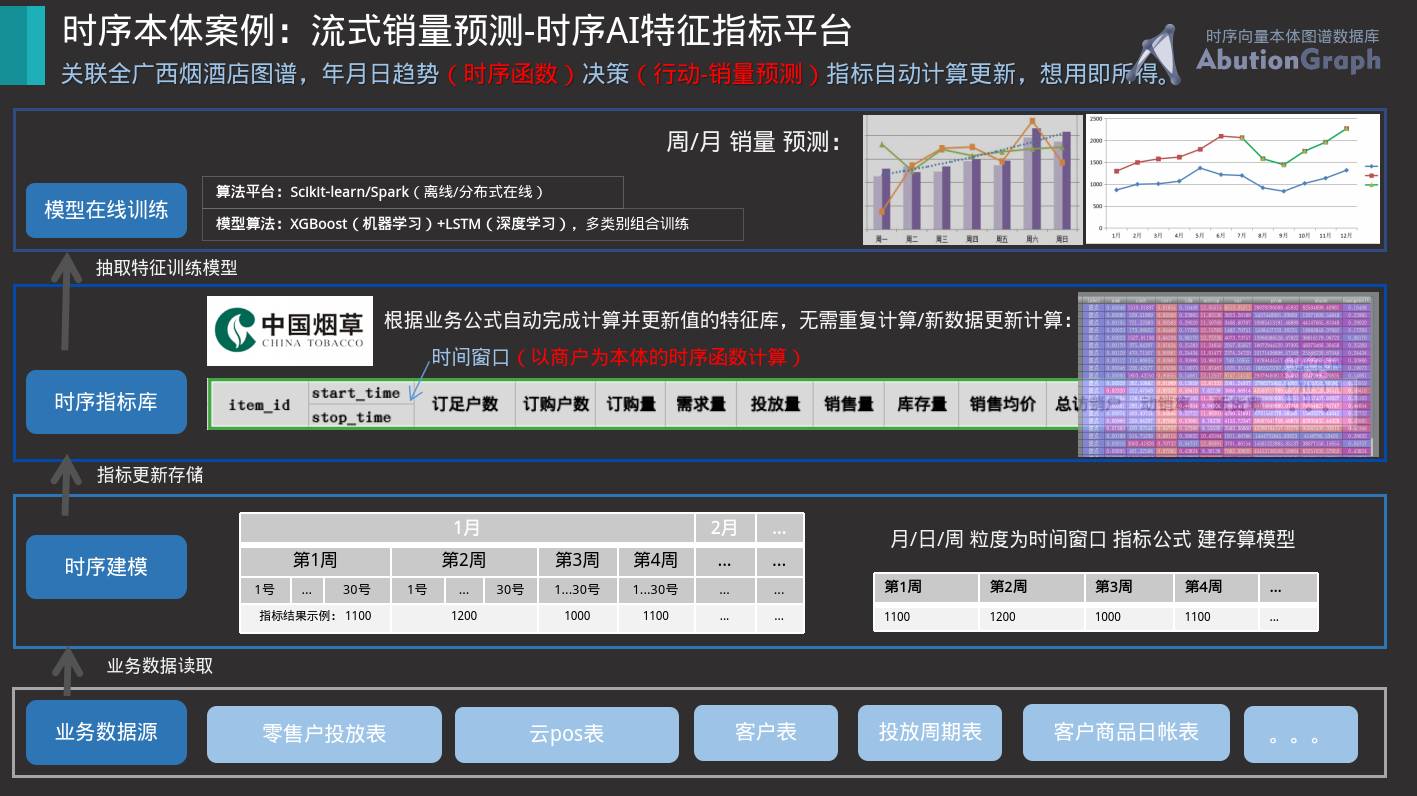Click the 需求量 column header
The image size is (1417, 796).
coord(701,404)
